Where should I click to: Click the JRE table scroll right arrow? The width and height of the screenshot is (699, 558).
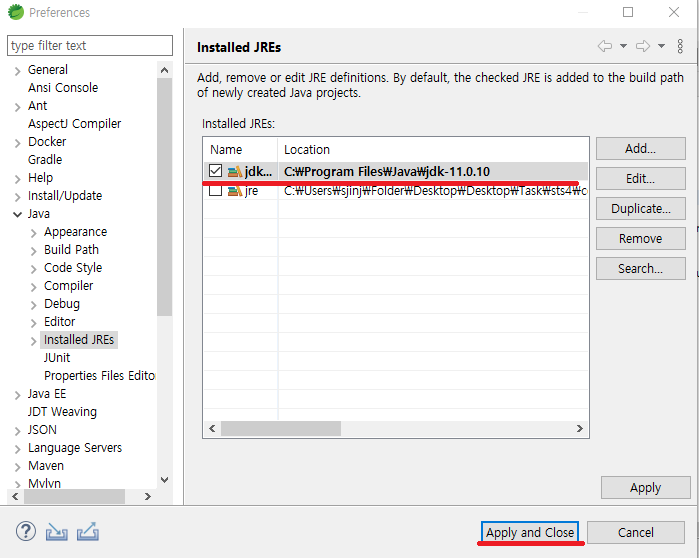click(580, 429)
